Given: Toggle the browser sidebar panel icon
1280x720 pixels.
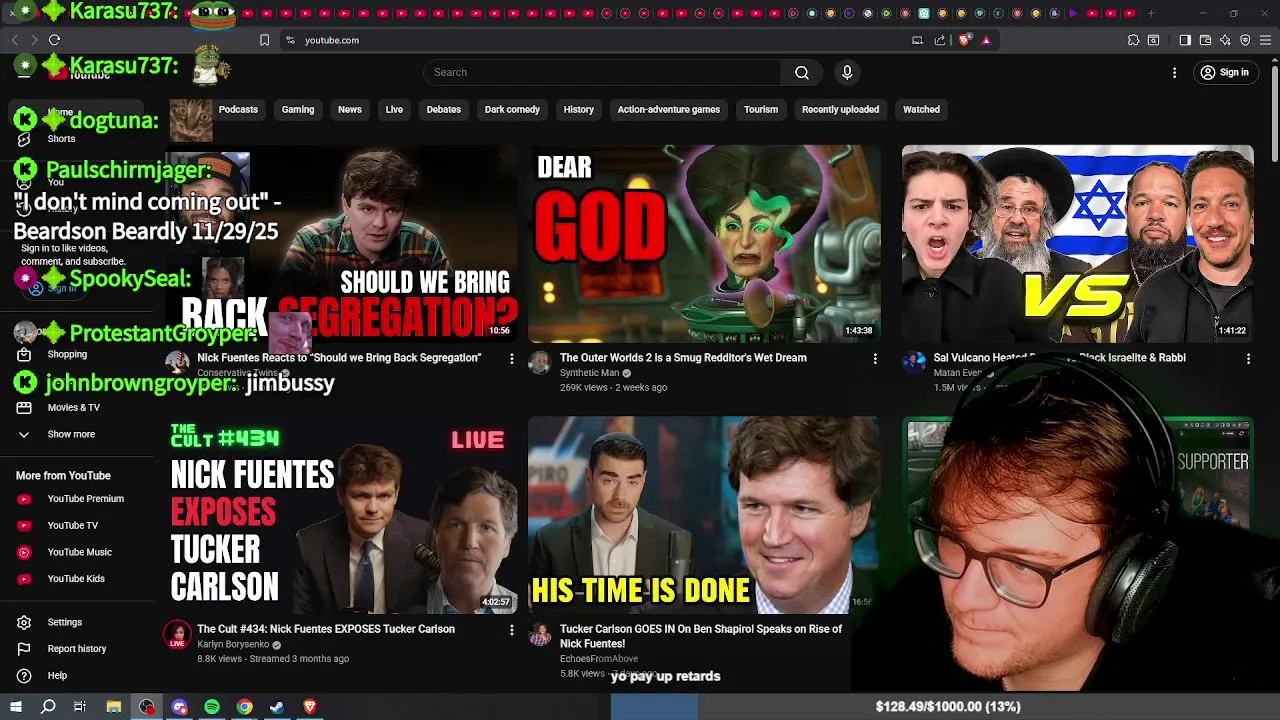Looking at the screenshot, I should click(1185, 40).
